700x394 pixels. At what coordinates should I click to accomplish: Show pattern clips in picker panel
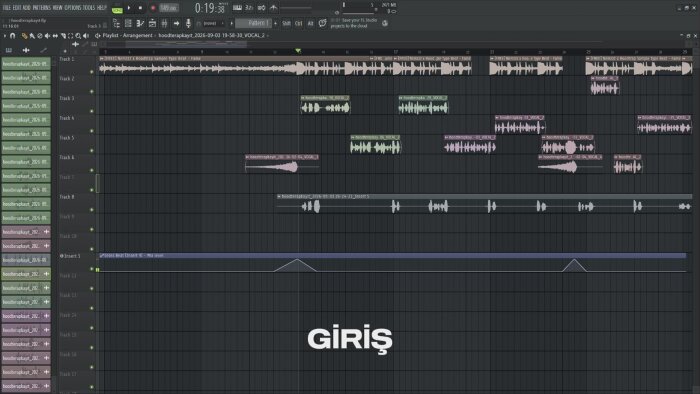click(x=9, y=50)
